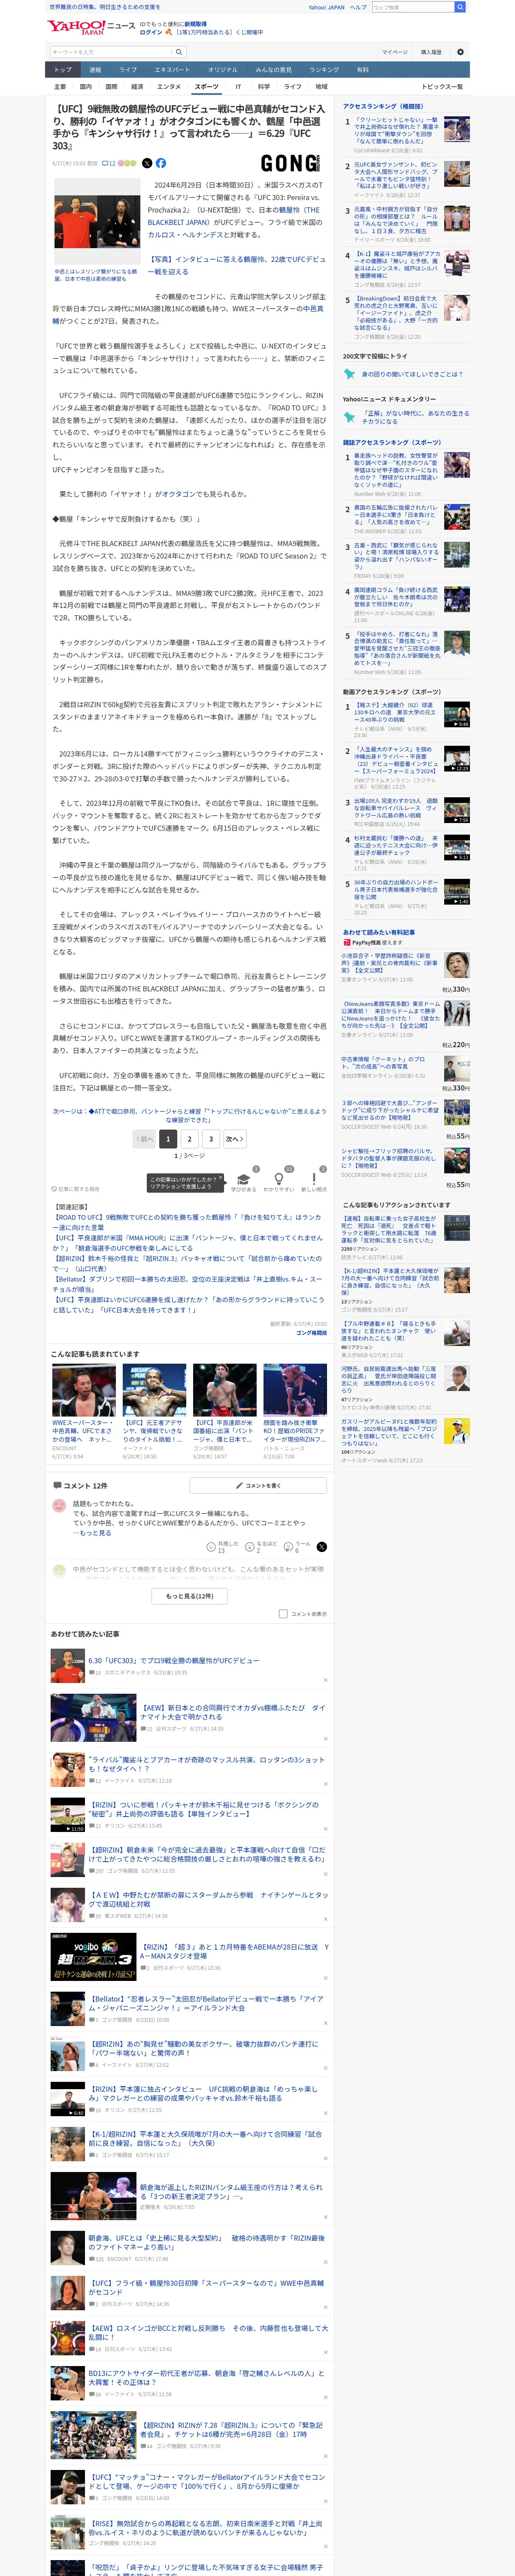
Task: Select the トップ navigation tab
Action: (x=63, y=70)
